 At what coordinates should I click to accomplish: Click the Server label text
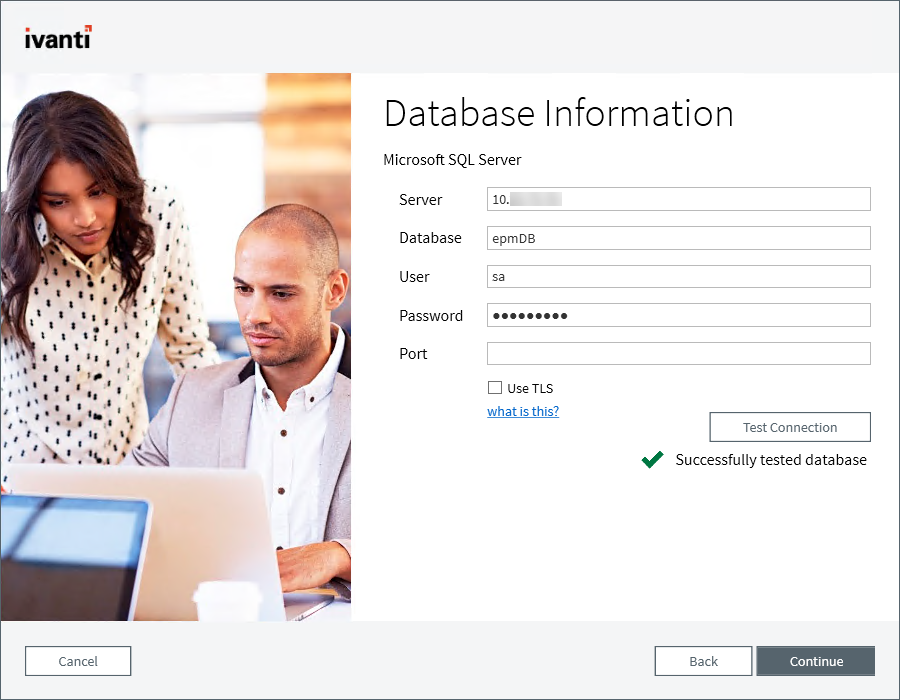pos(420,199)
